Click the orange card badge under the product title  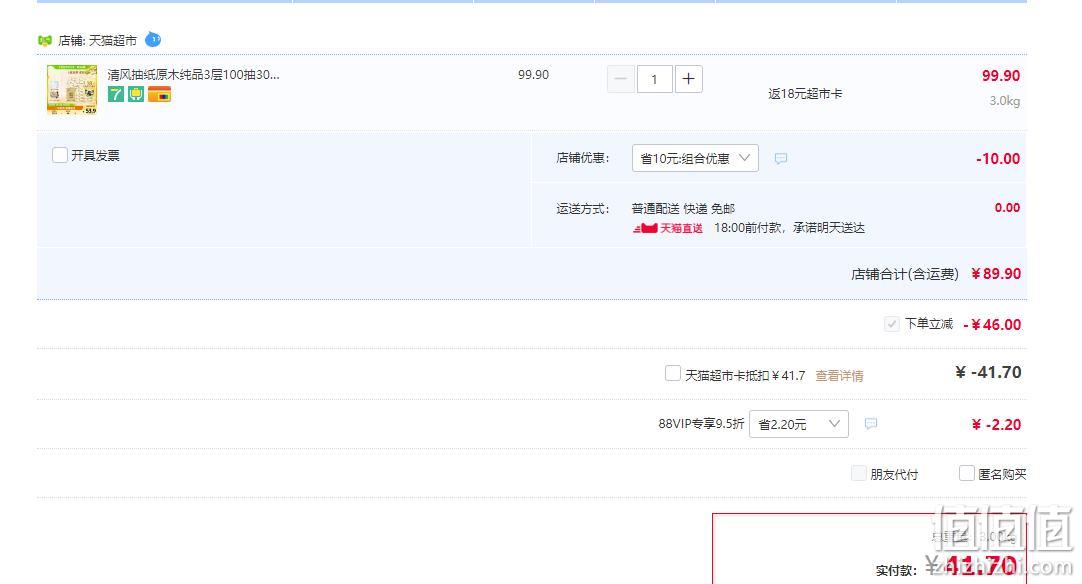click(x=159, y=95)
